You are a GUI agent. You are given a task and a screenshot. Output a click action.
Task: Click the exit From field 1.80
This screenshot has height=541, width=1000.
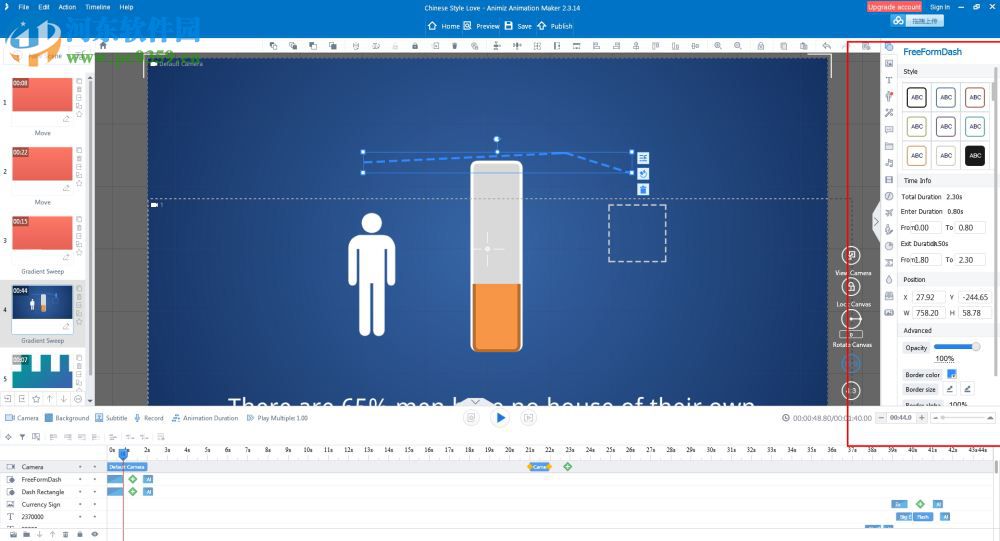pyautogui.click(x=927, y=260)
